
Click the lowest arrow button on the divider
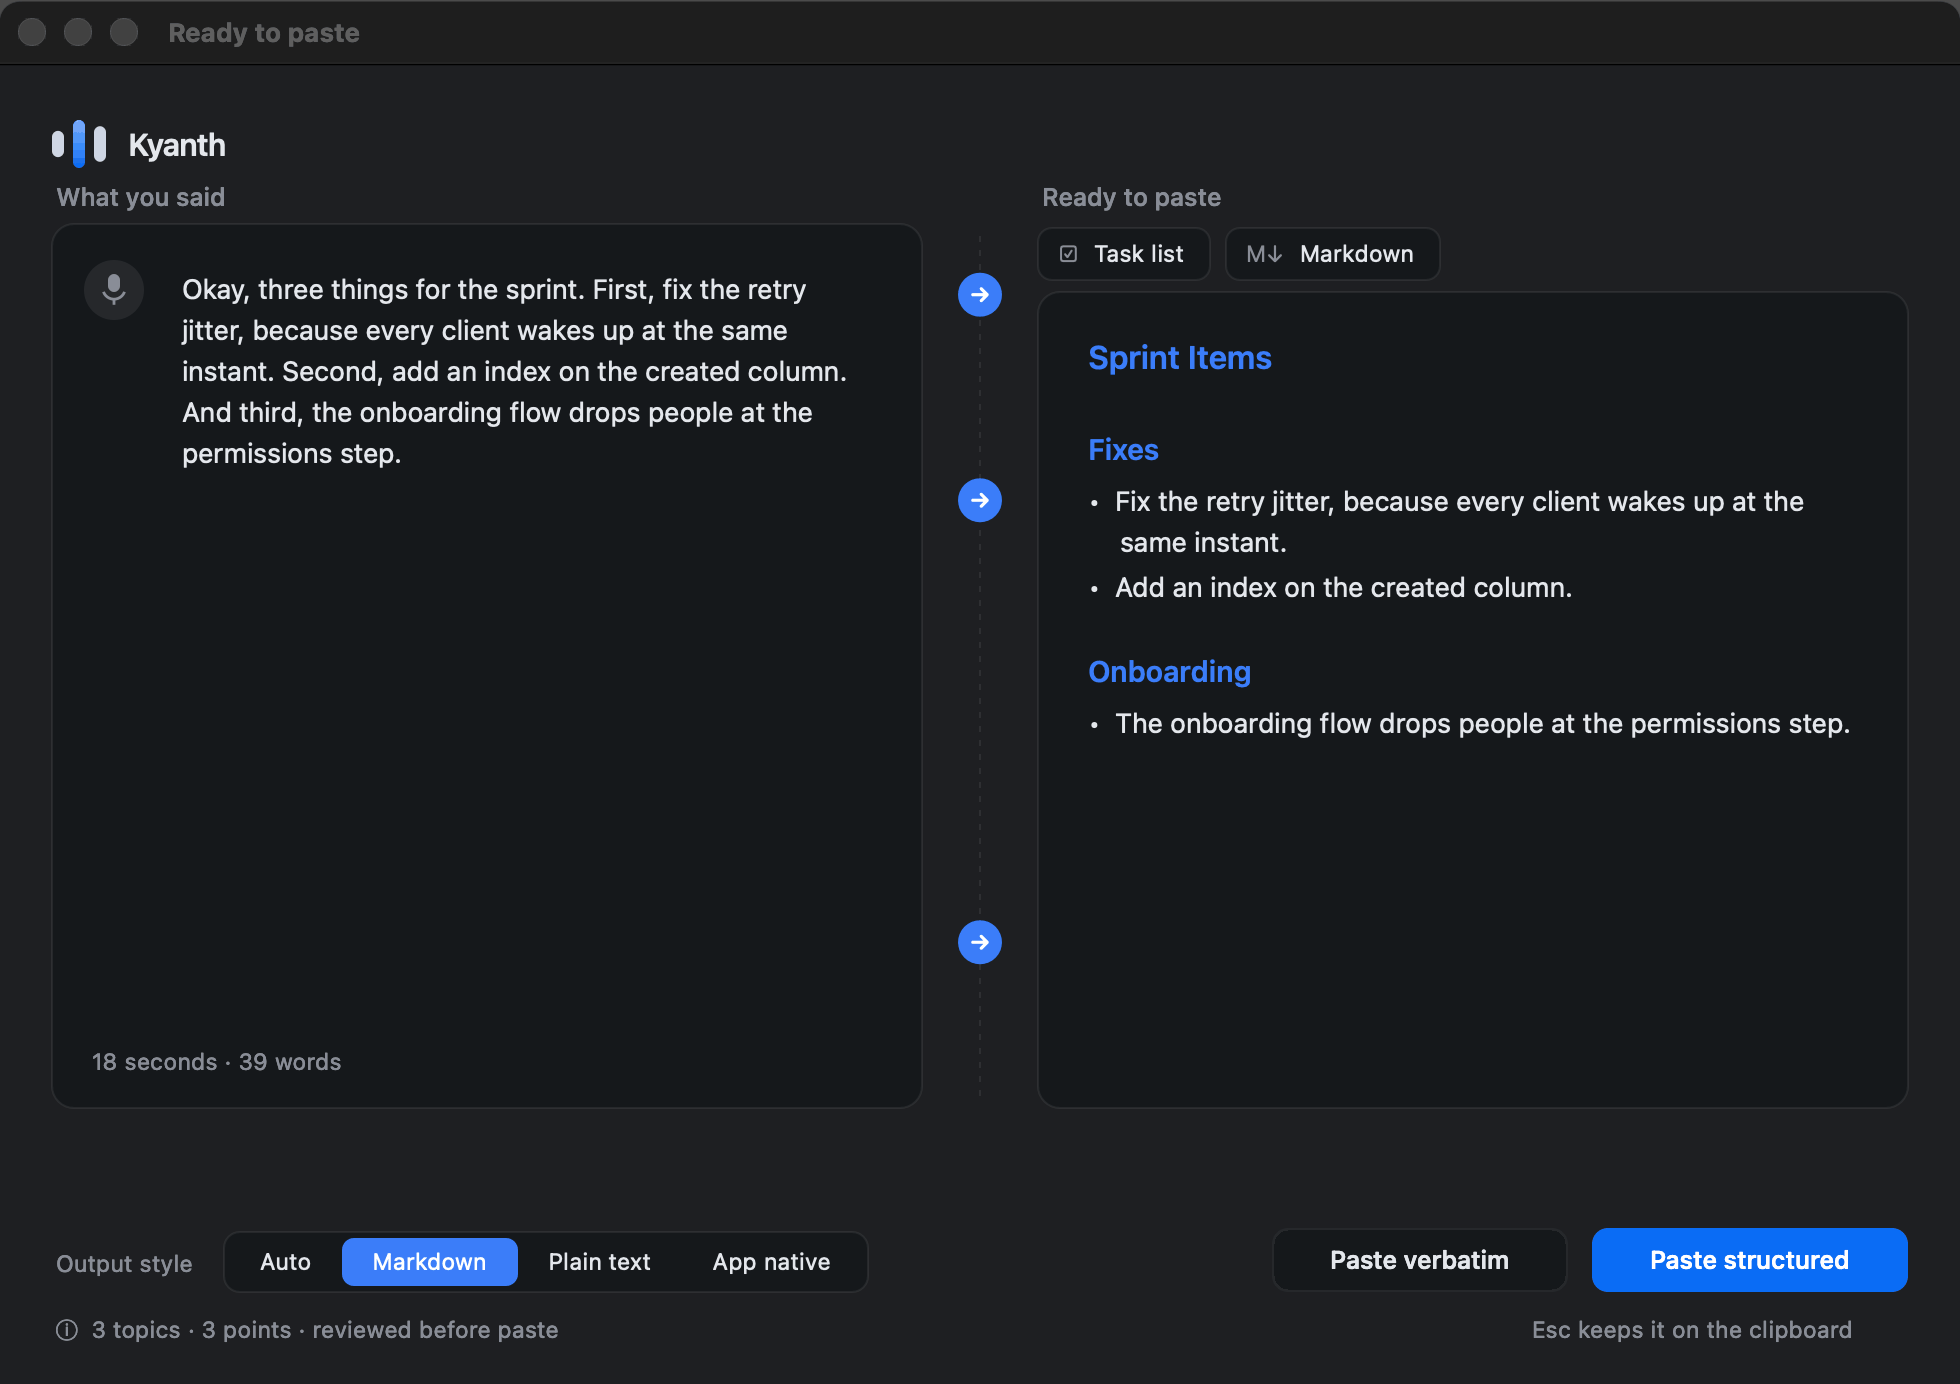[980, 942]
